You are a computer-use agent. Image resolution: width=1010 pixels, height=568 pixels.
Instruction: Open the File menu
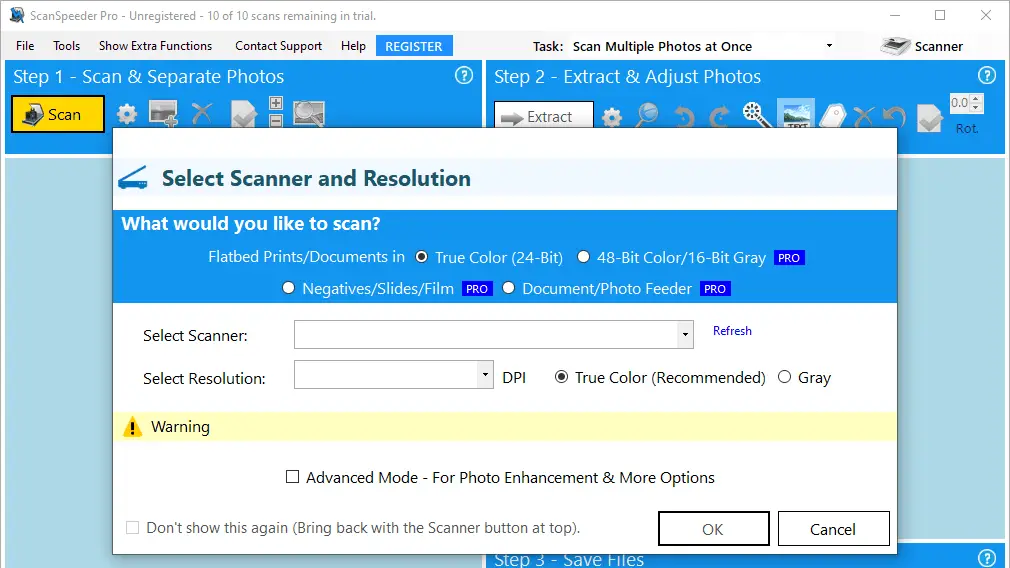point(25,46)
